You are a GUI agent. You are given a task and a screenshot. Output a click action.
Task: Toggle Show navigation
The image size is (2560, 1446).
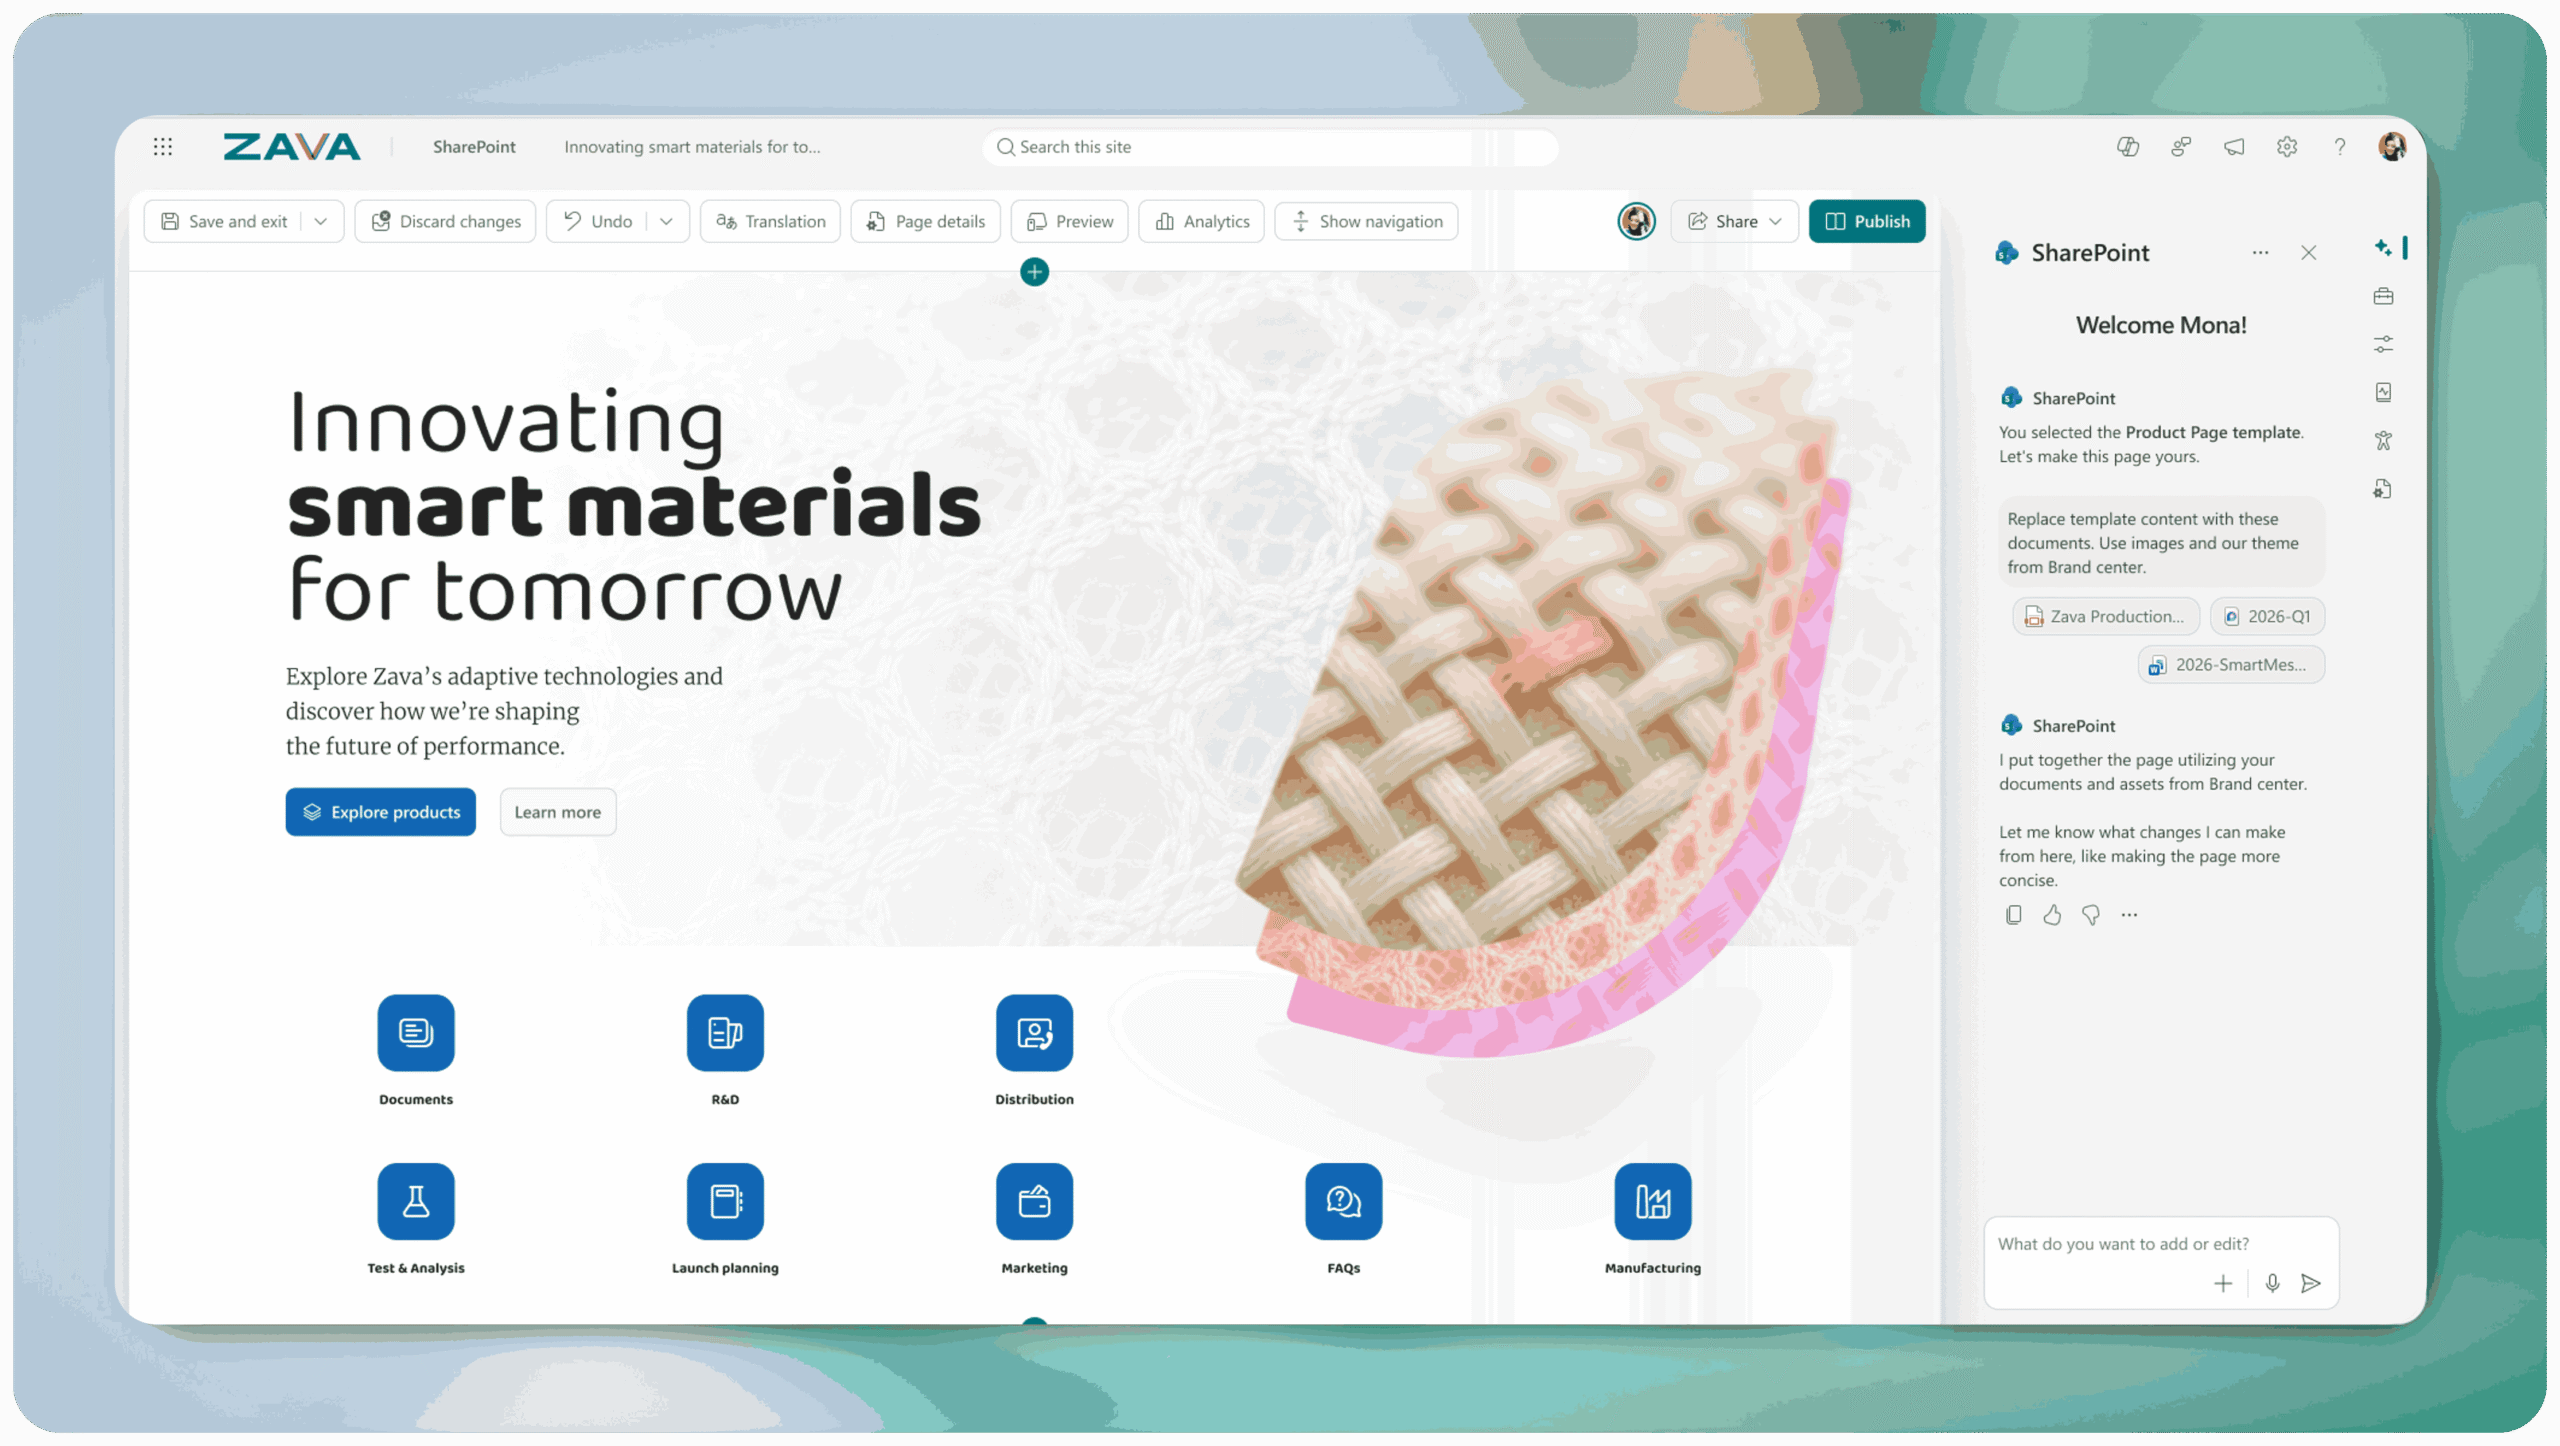1366,222
